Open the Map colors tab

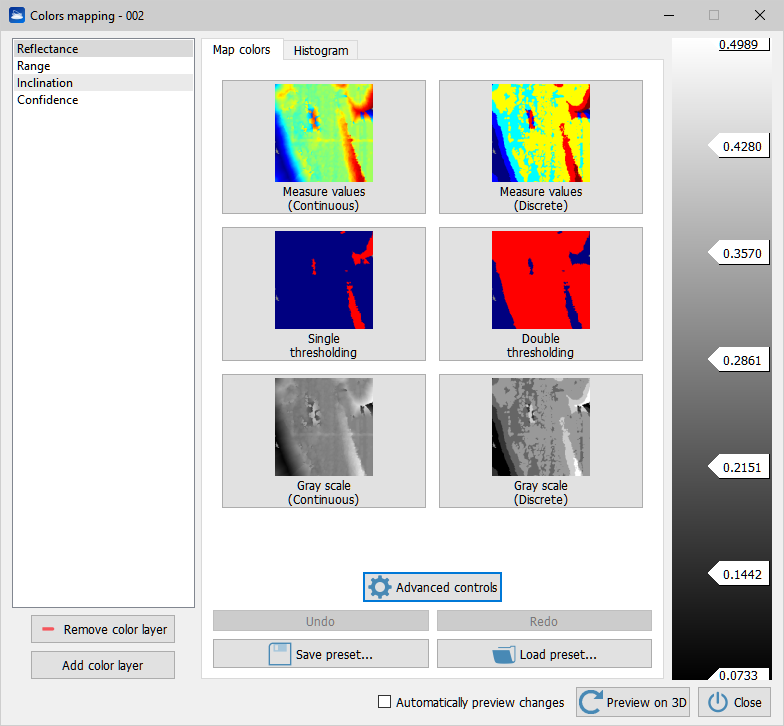[241, 50]
